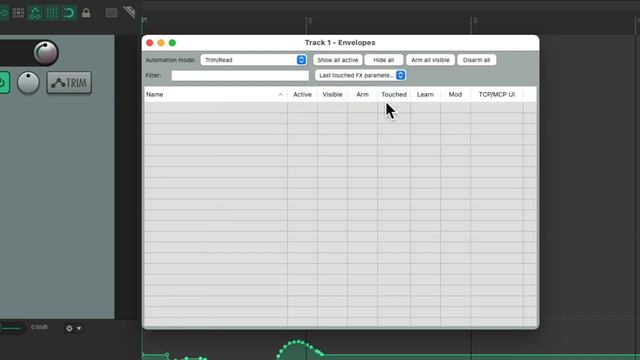
Task: Toggle the item grouping grid icon
Action: pyautogui.click(x=18, y=13)
